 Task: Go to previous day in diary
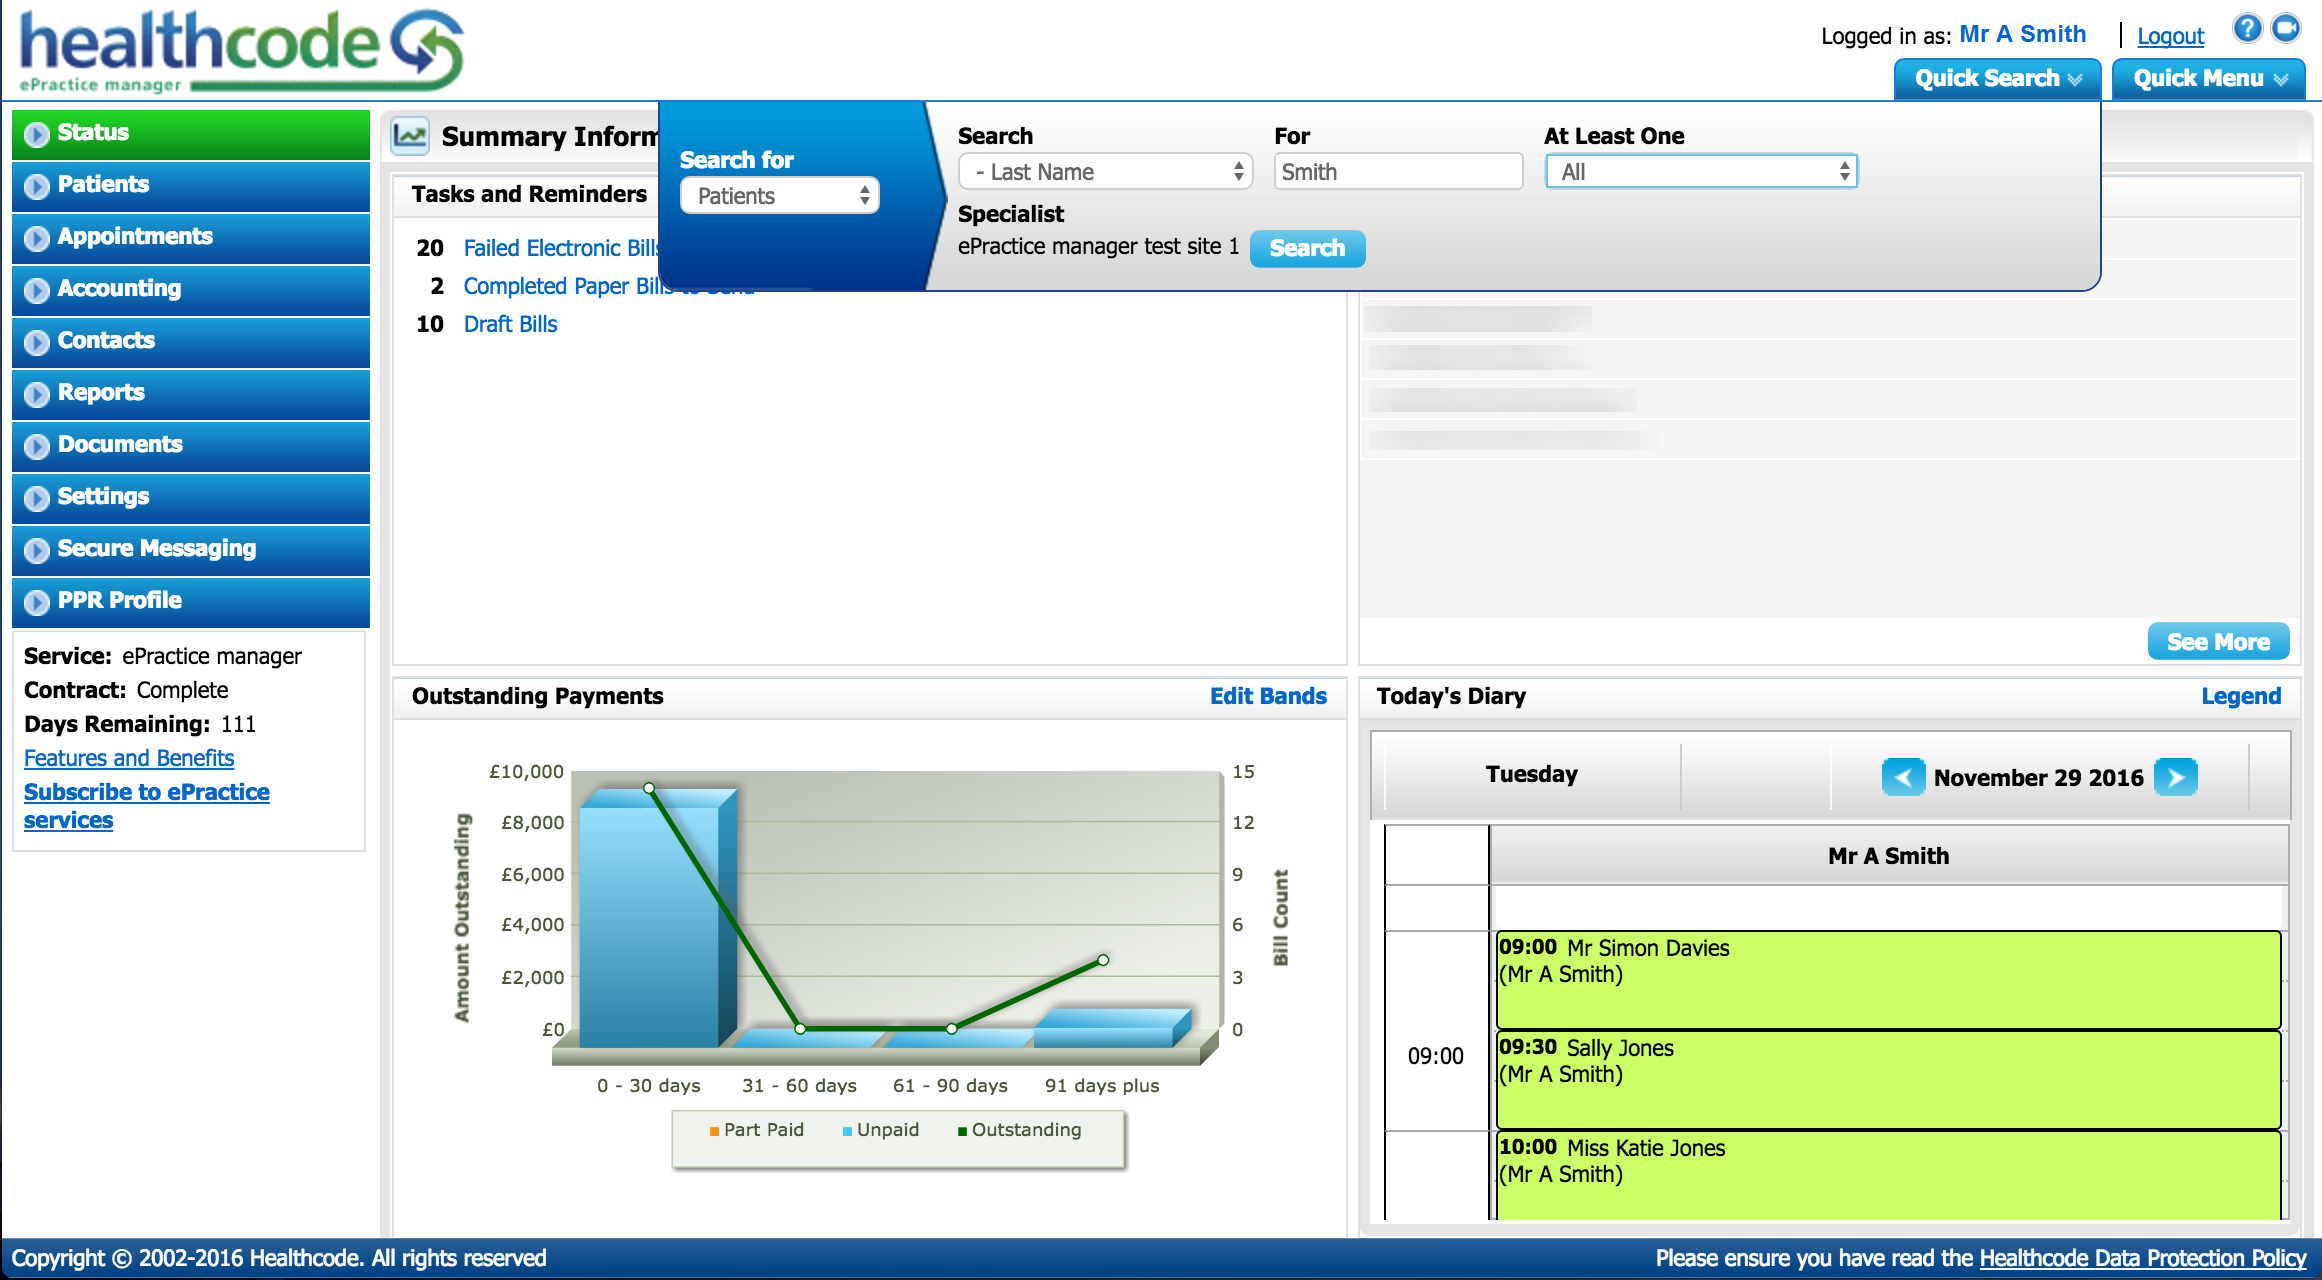pos(1903,777)
